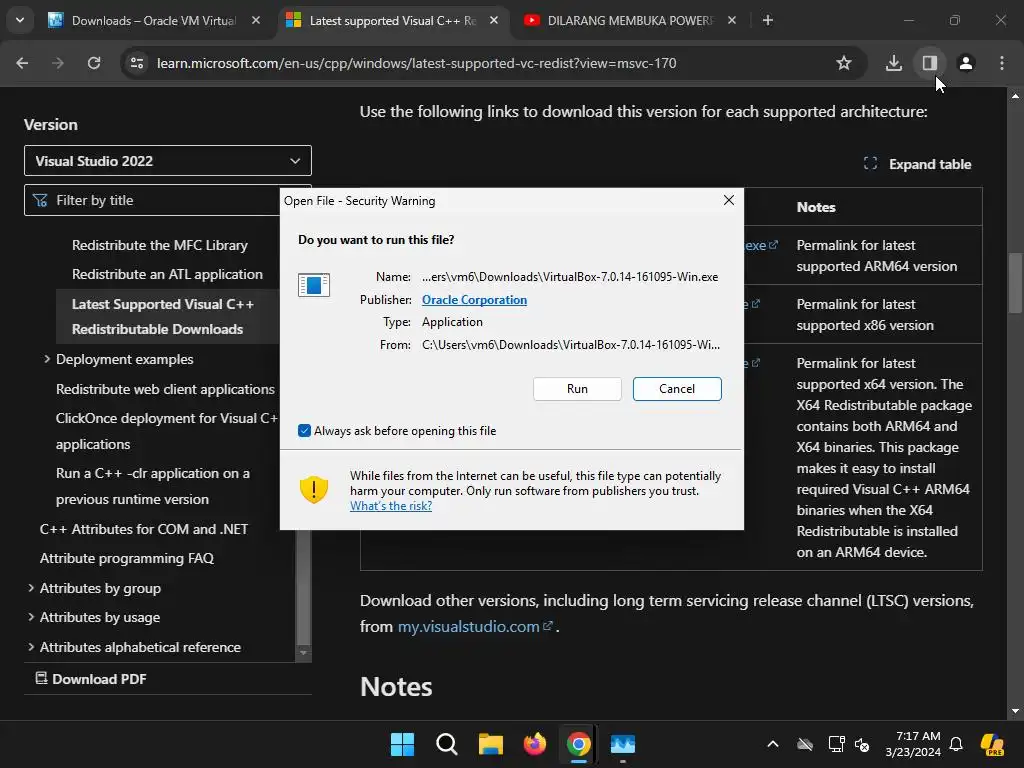Open Redistribute an ATL application article
The height and width of the screenshot is (768, 1024).
coord(167,274)
